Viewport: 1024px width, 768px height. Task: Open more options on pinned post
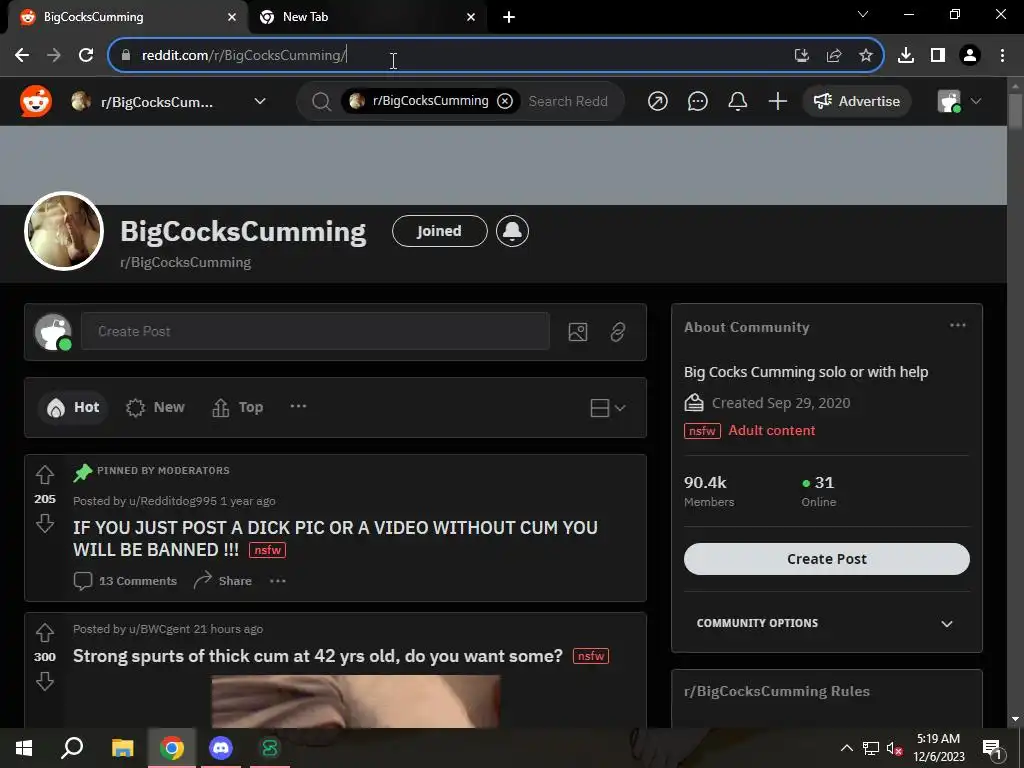point(278,581)
